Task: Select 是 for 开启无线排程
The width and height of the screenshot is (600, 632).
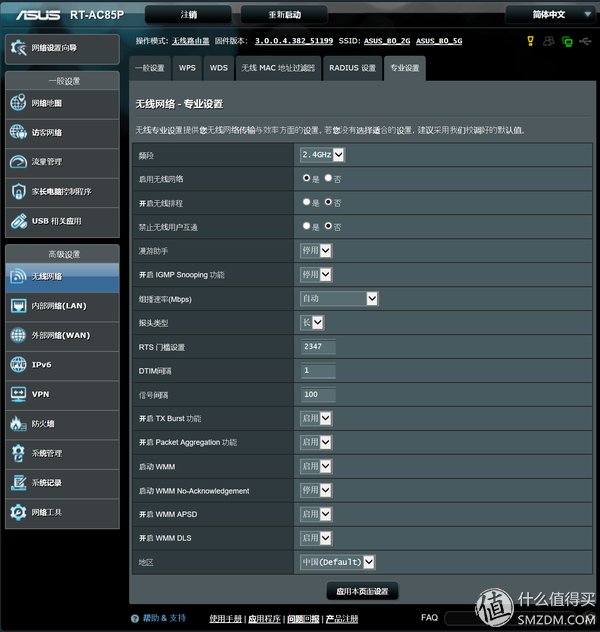Action: coord(307,202)
